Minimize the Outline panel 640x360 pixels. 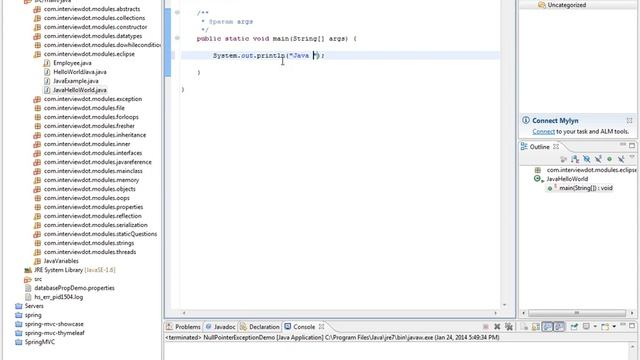point(623,144)
